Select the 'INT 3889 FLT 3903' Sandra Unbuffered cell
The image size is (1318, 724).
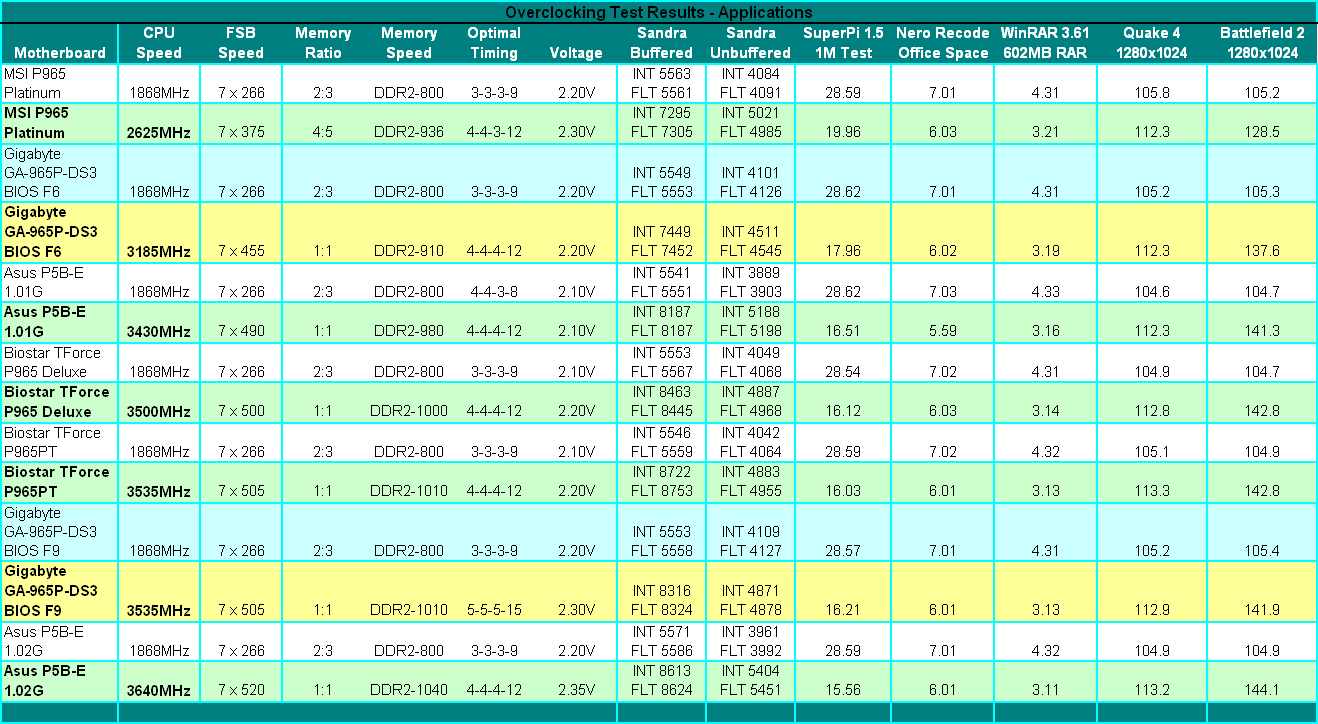click(x=750, y=281)
